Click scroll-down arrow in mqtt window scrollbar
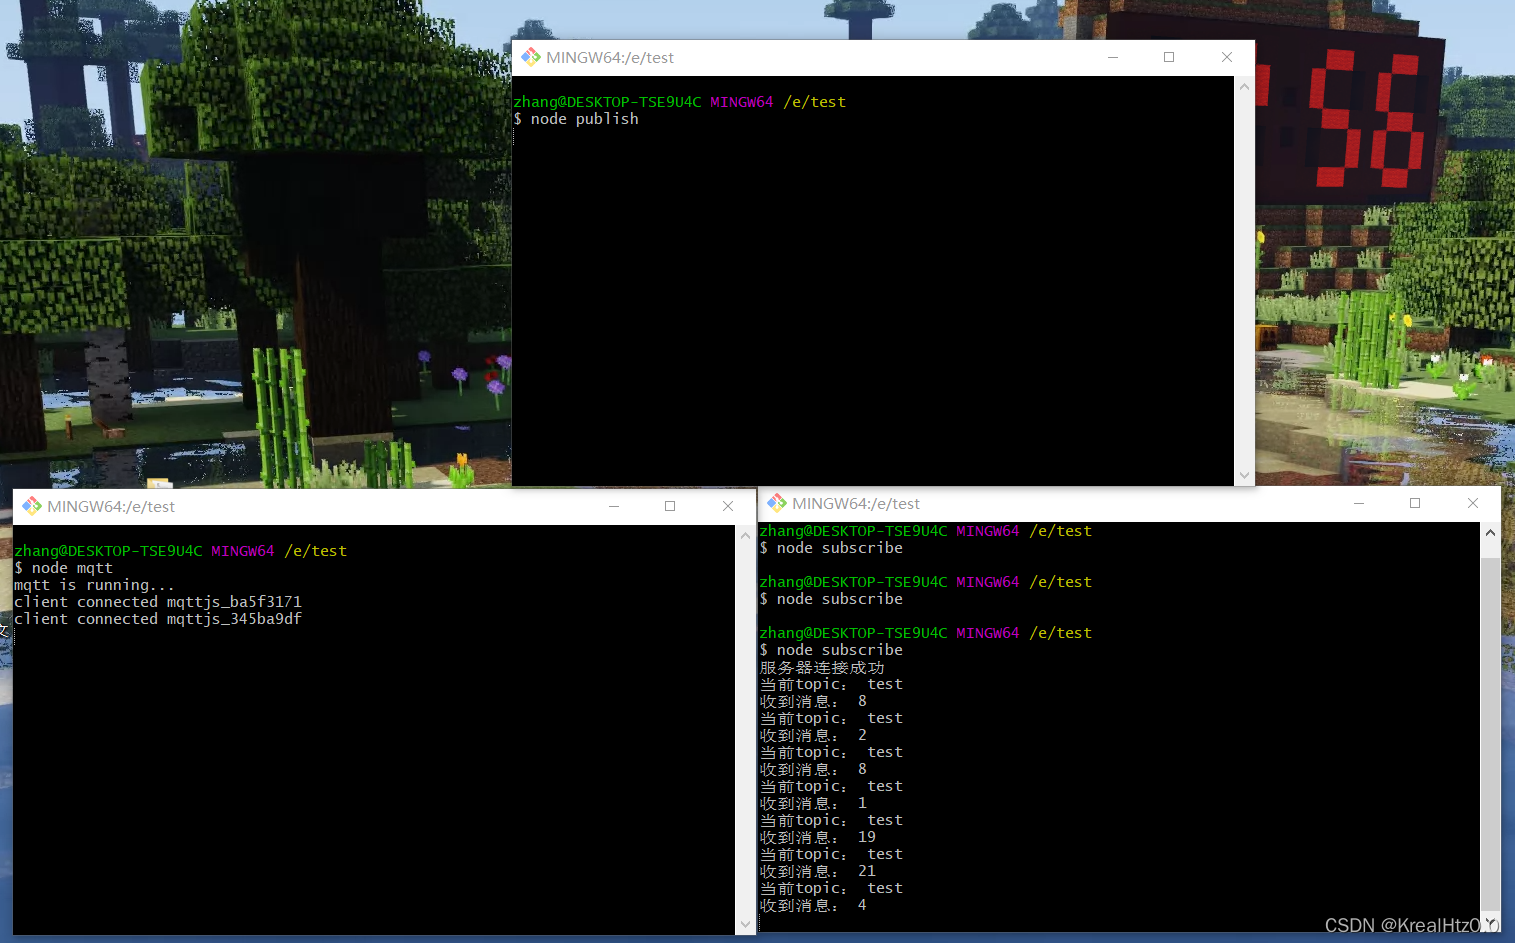 pos(745,924)
